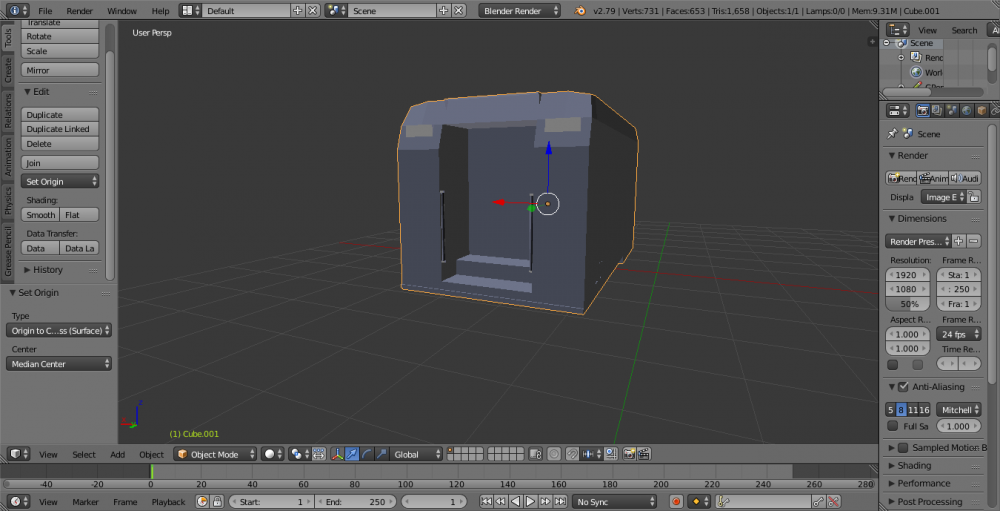Click the resolution percentage 50% slider
Image resolution: width=1000 pixels, height=511 pixels.
point(910,304)
